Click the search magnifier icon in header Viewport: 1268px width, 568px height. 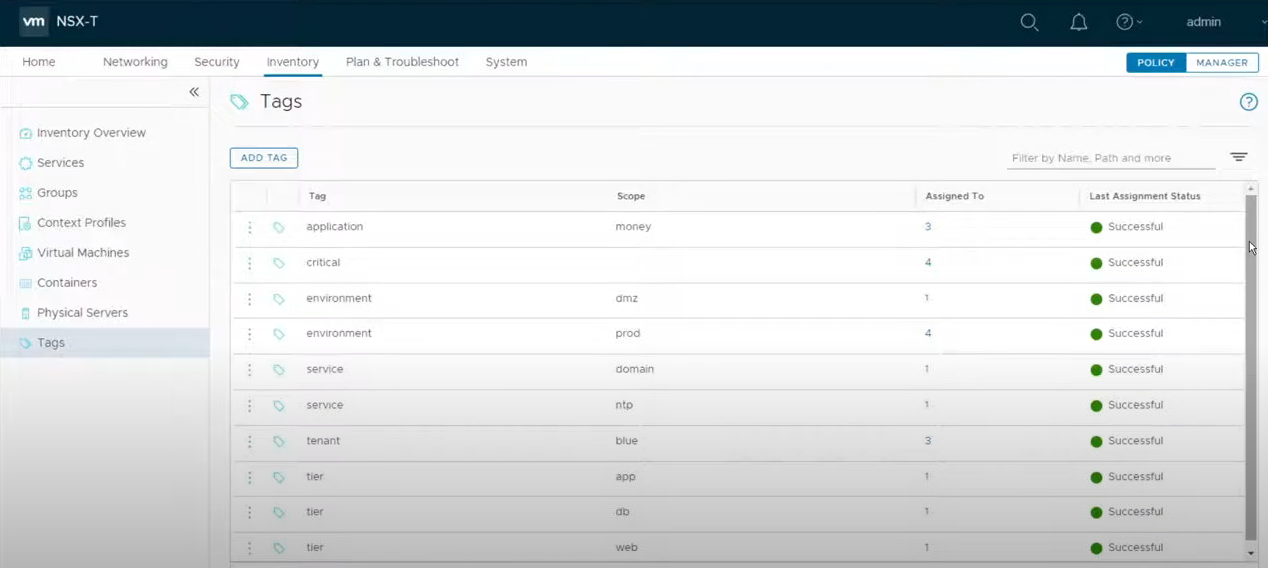[x=1029, y=22]
